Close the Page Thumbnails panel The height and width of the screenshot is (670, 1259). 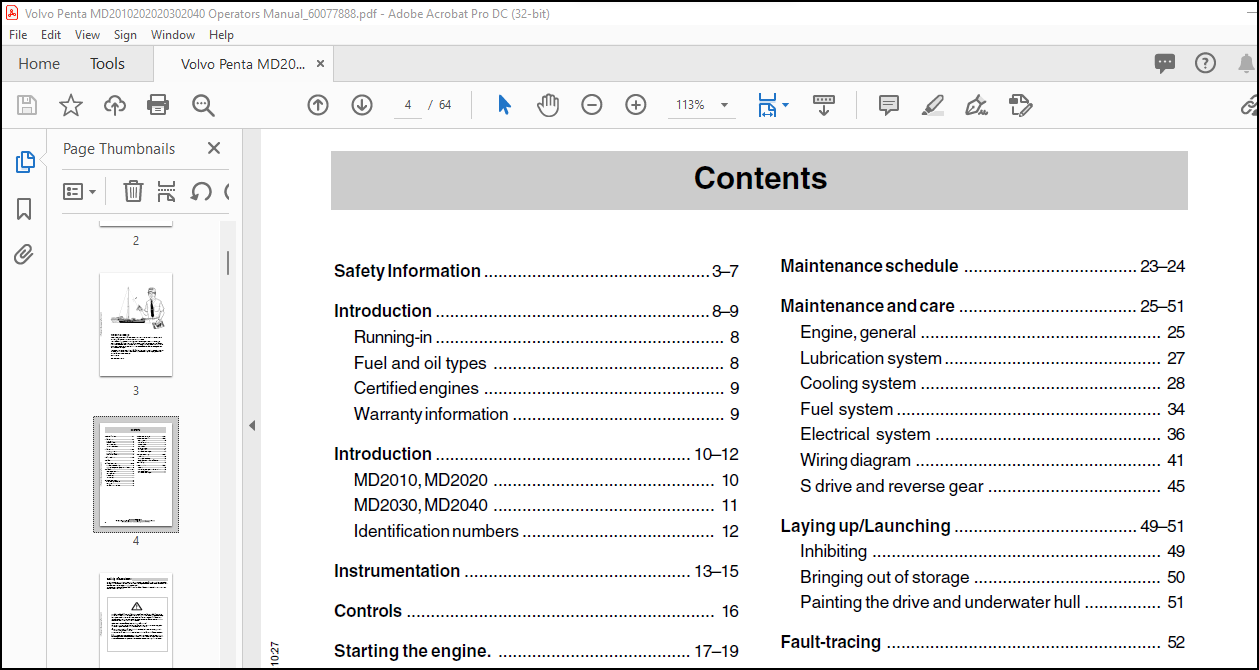click(214, 148)
